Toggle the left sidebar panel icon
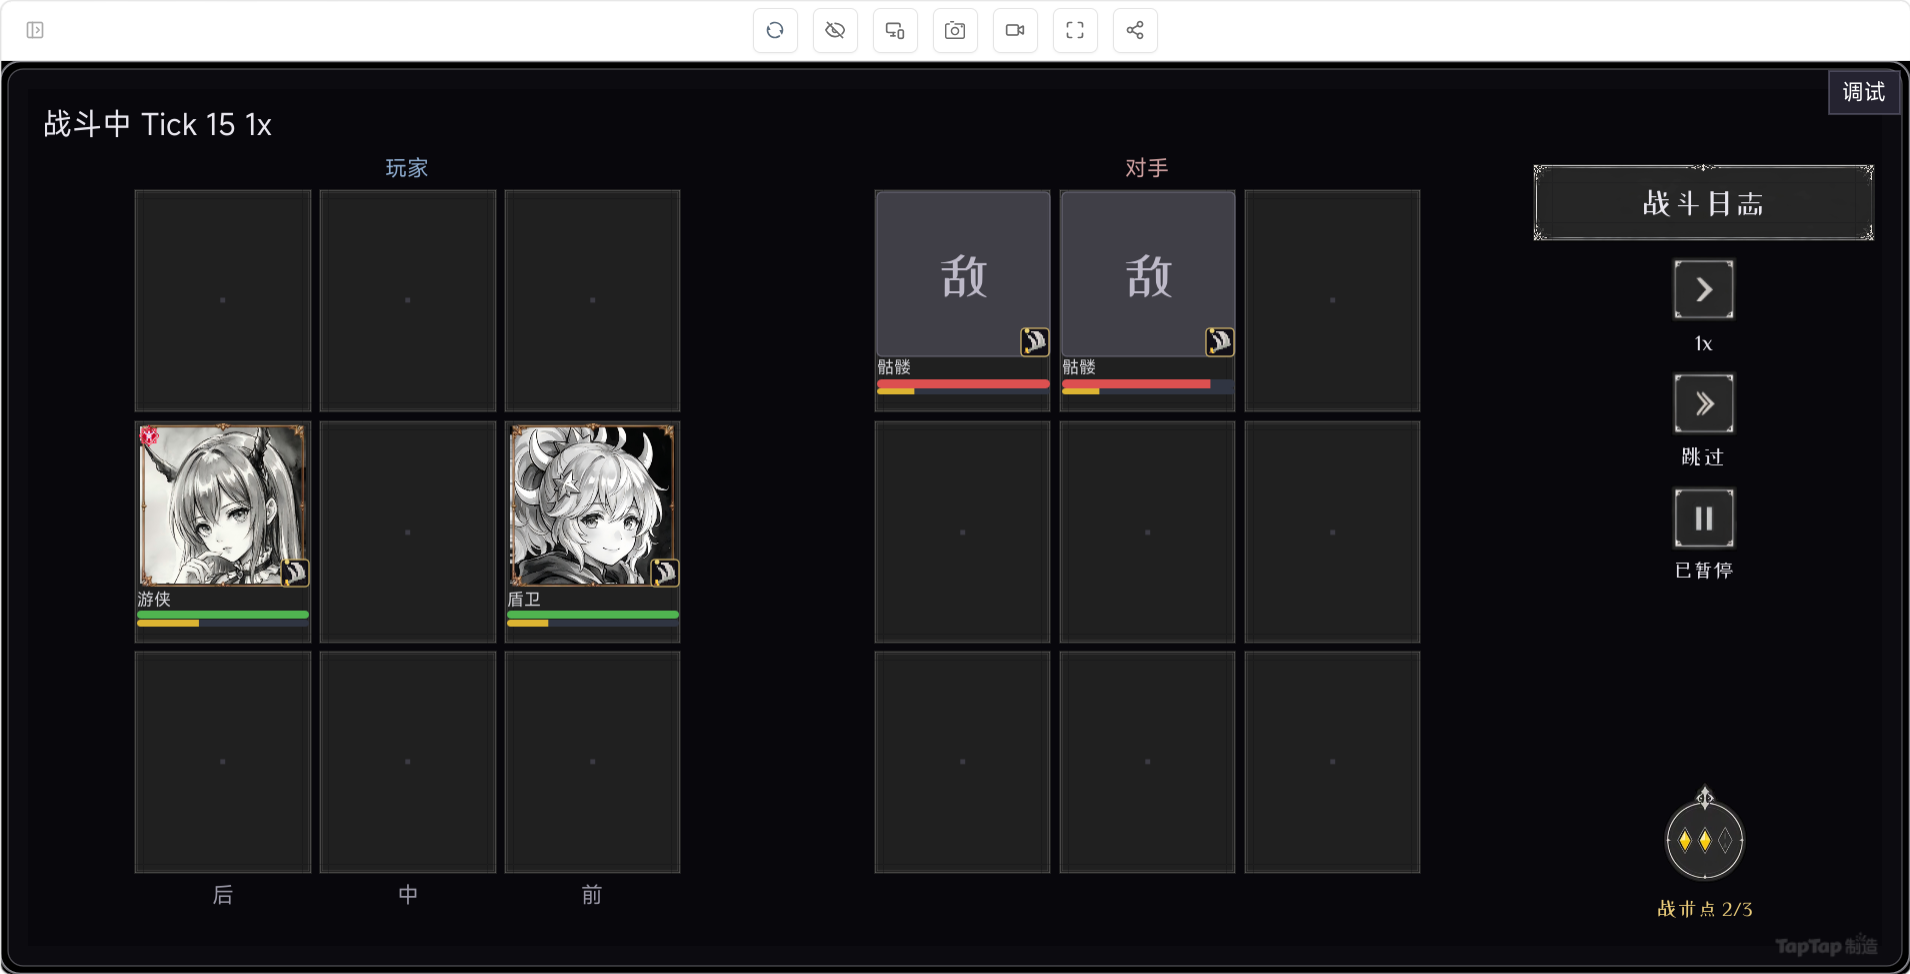1910x974 pixels. [35, 30]
